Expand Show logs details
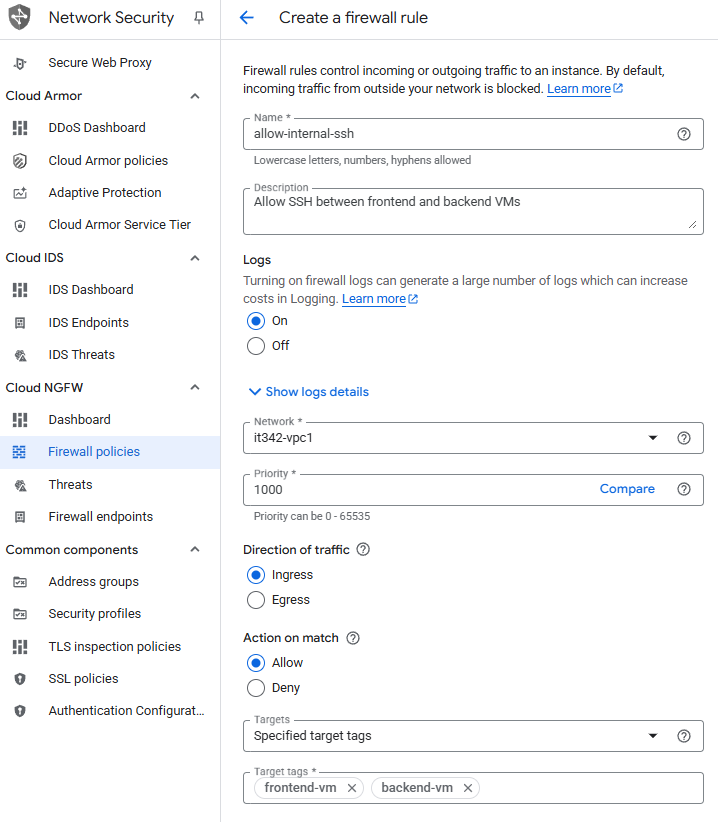Screen dimensions: 718x822 pyautogui.click(x=308, y=392)
